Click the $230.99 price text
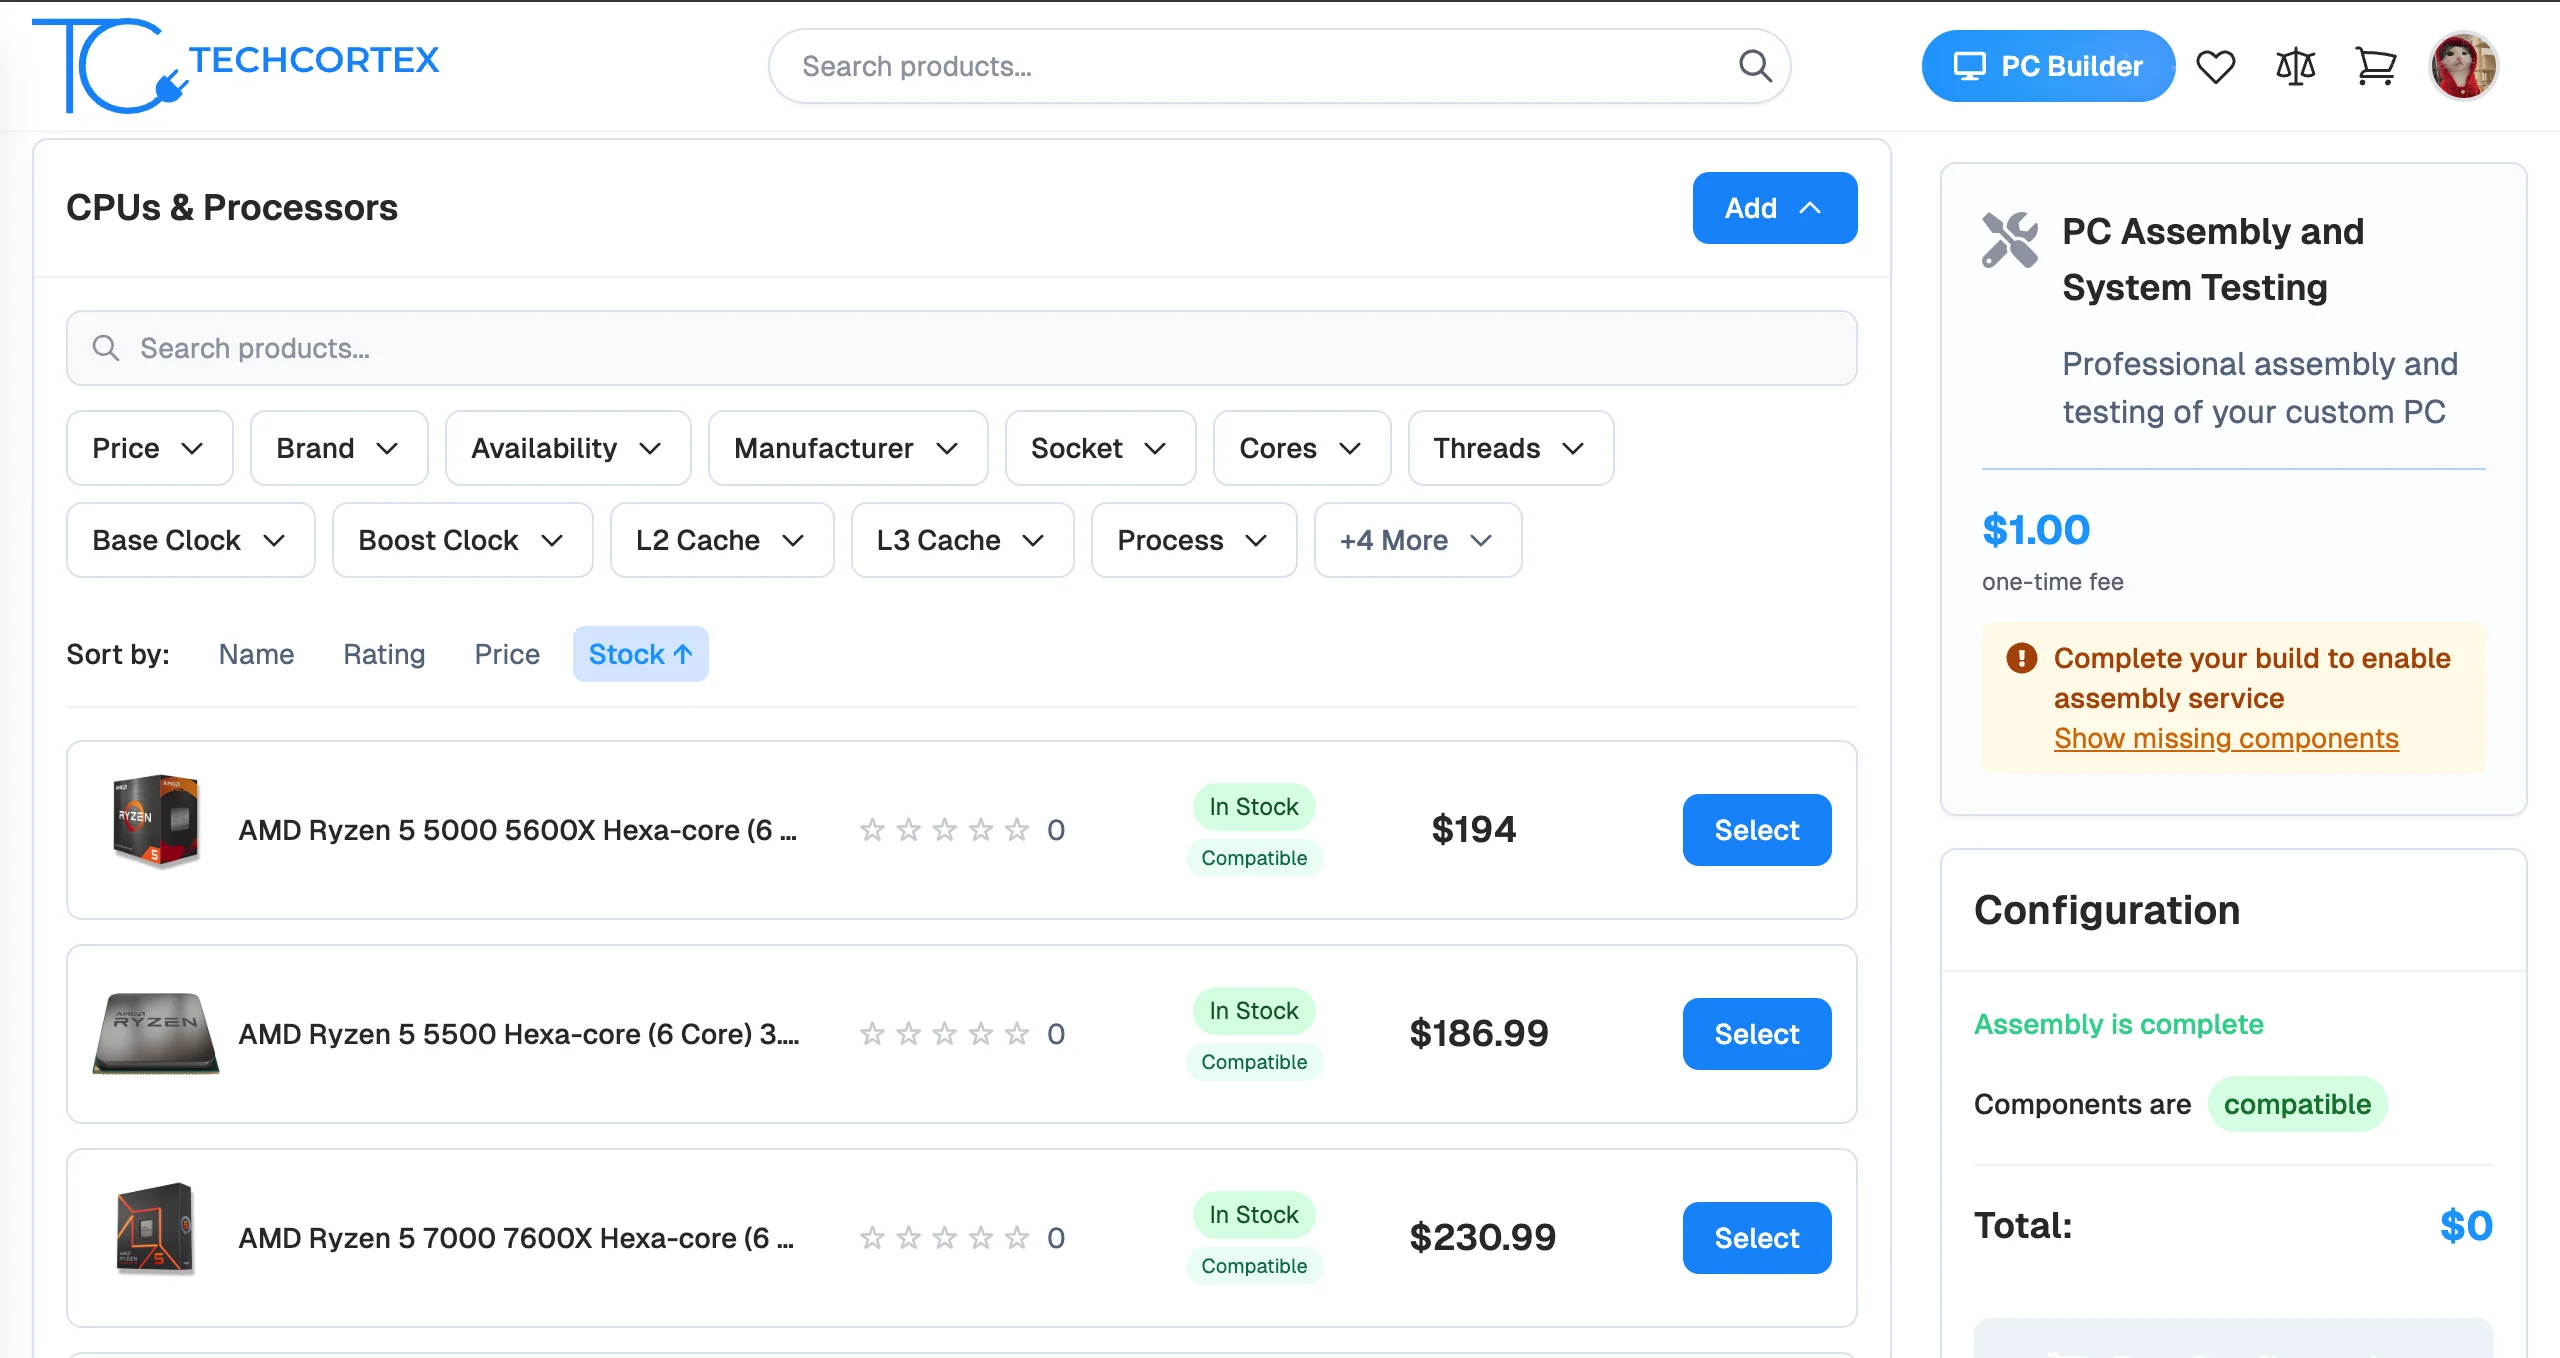Viewport: 2560px width, 1358px height. 1483,1238
